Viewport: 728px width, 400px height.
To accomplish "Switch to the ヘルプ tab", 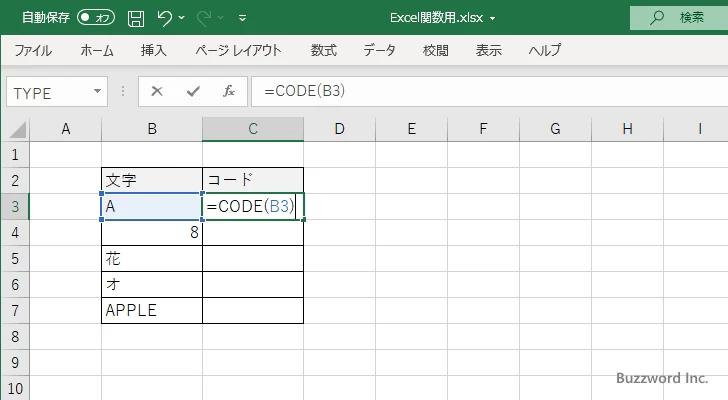I will pyautogui.click(x=545, y=50).
